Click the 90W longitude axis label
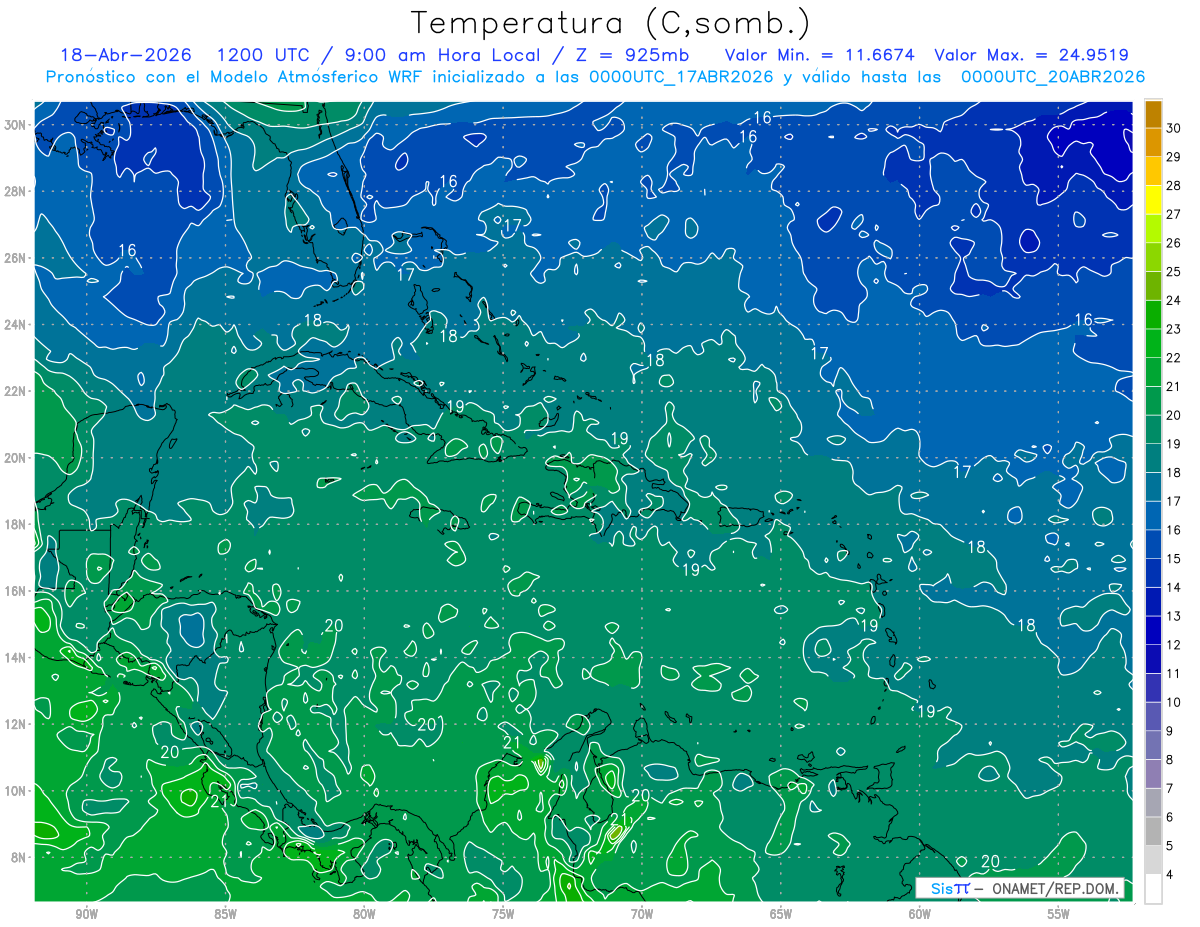This screenshot has width=1200, height=927. 87,913
